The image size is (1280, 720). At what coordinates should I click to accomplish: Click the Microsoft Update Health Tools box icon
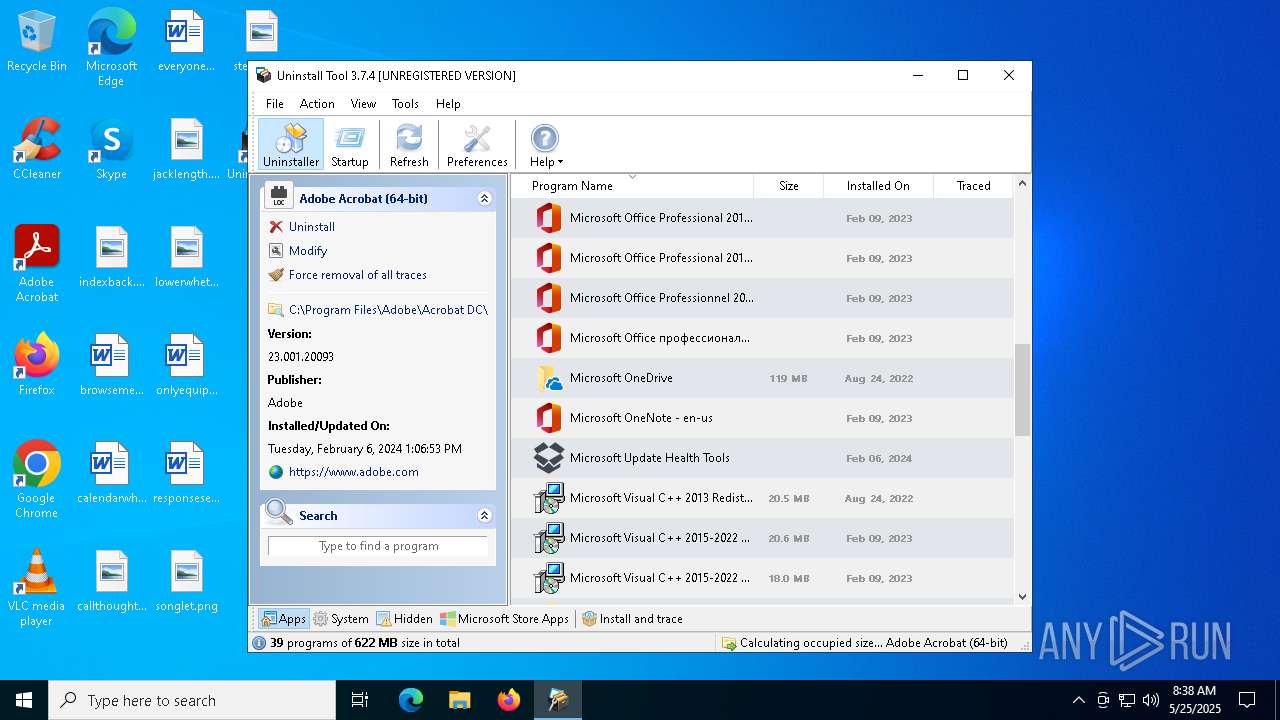point(548,458)
